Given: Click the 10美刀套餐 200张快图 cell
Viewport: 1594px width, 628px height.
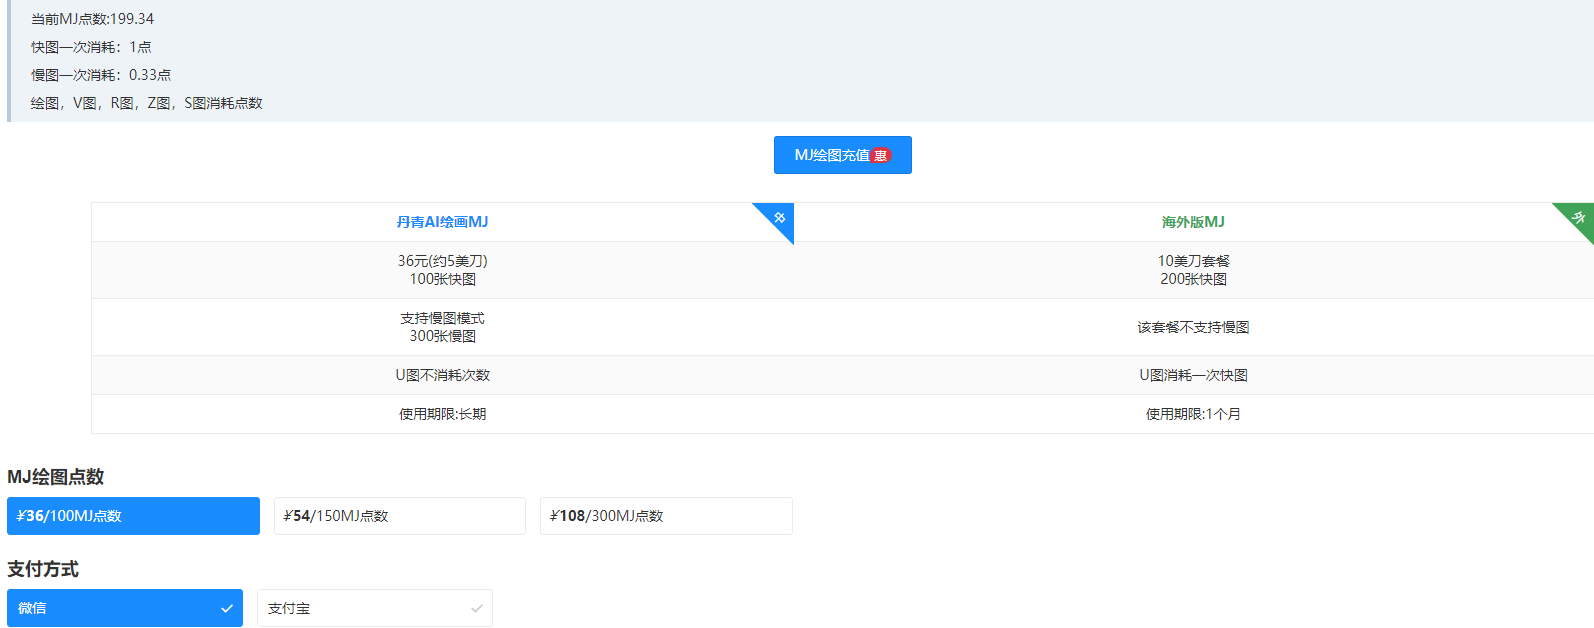Looking at the screenshot, I should pos(1193,270).
